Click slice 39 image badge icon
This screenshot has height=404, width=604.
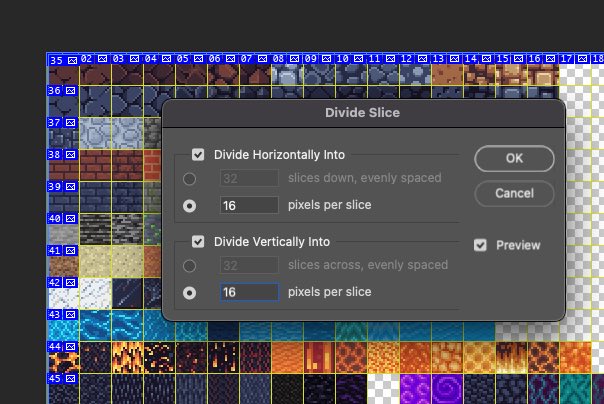[x=70, y=186]
